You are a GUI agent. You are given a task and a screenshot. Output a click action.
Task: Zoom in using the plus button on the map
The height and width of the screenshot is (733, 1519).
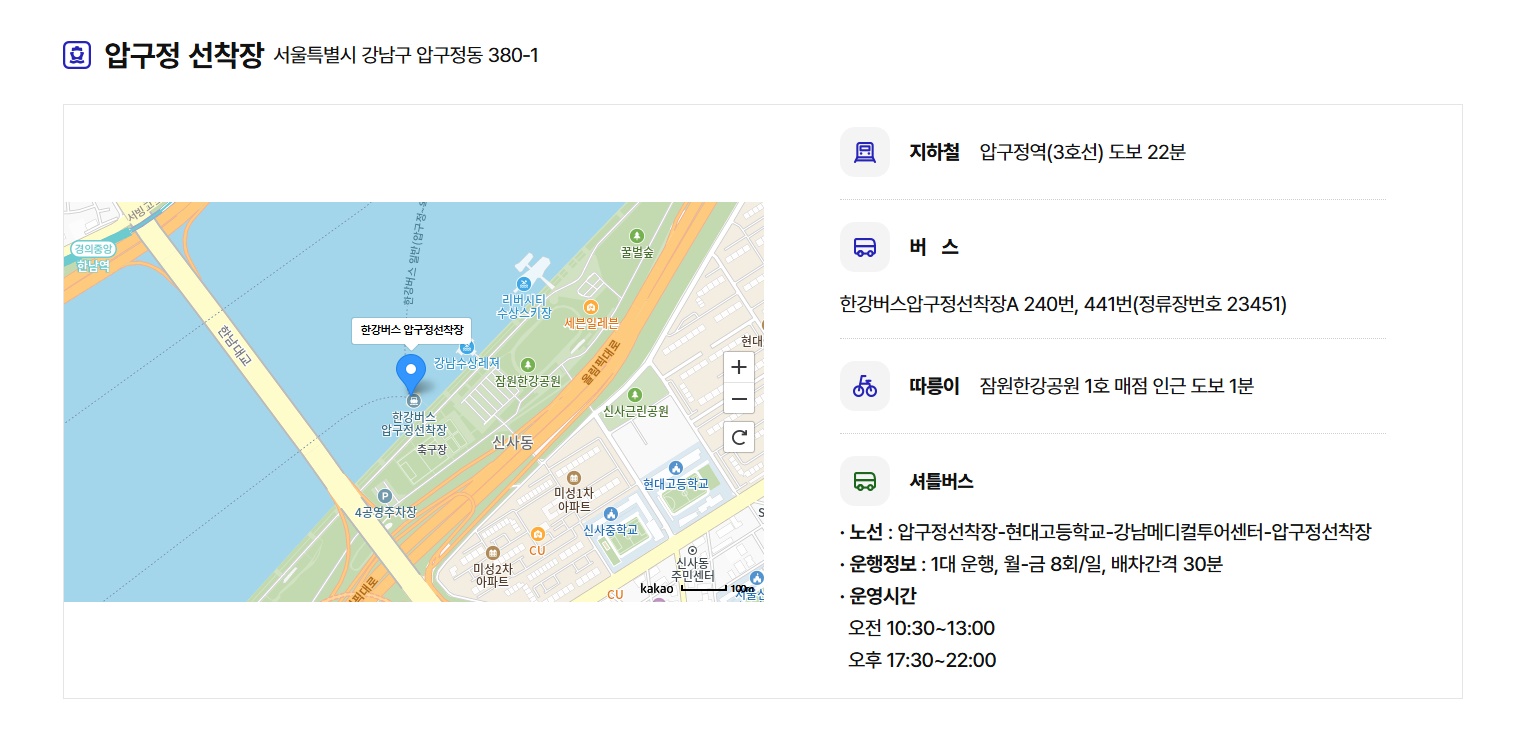[738, 367]
